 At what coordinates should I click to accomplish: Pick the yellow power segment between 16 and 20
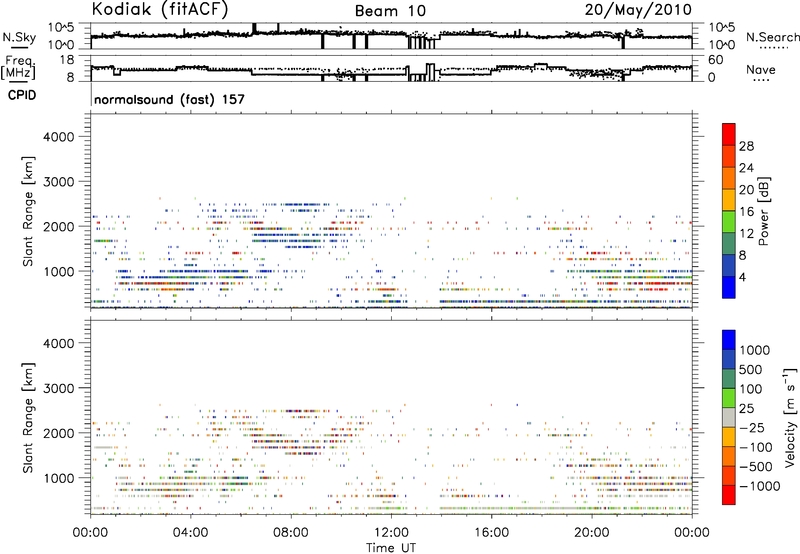(x=729, y=200)
